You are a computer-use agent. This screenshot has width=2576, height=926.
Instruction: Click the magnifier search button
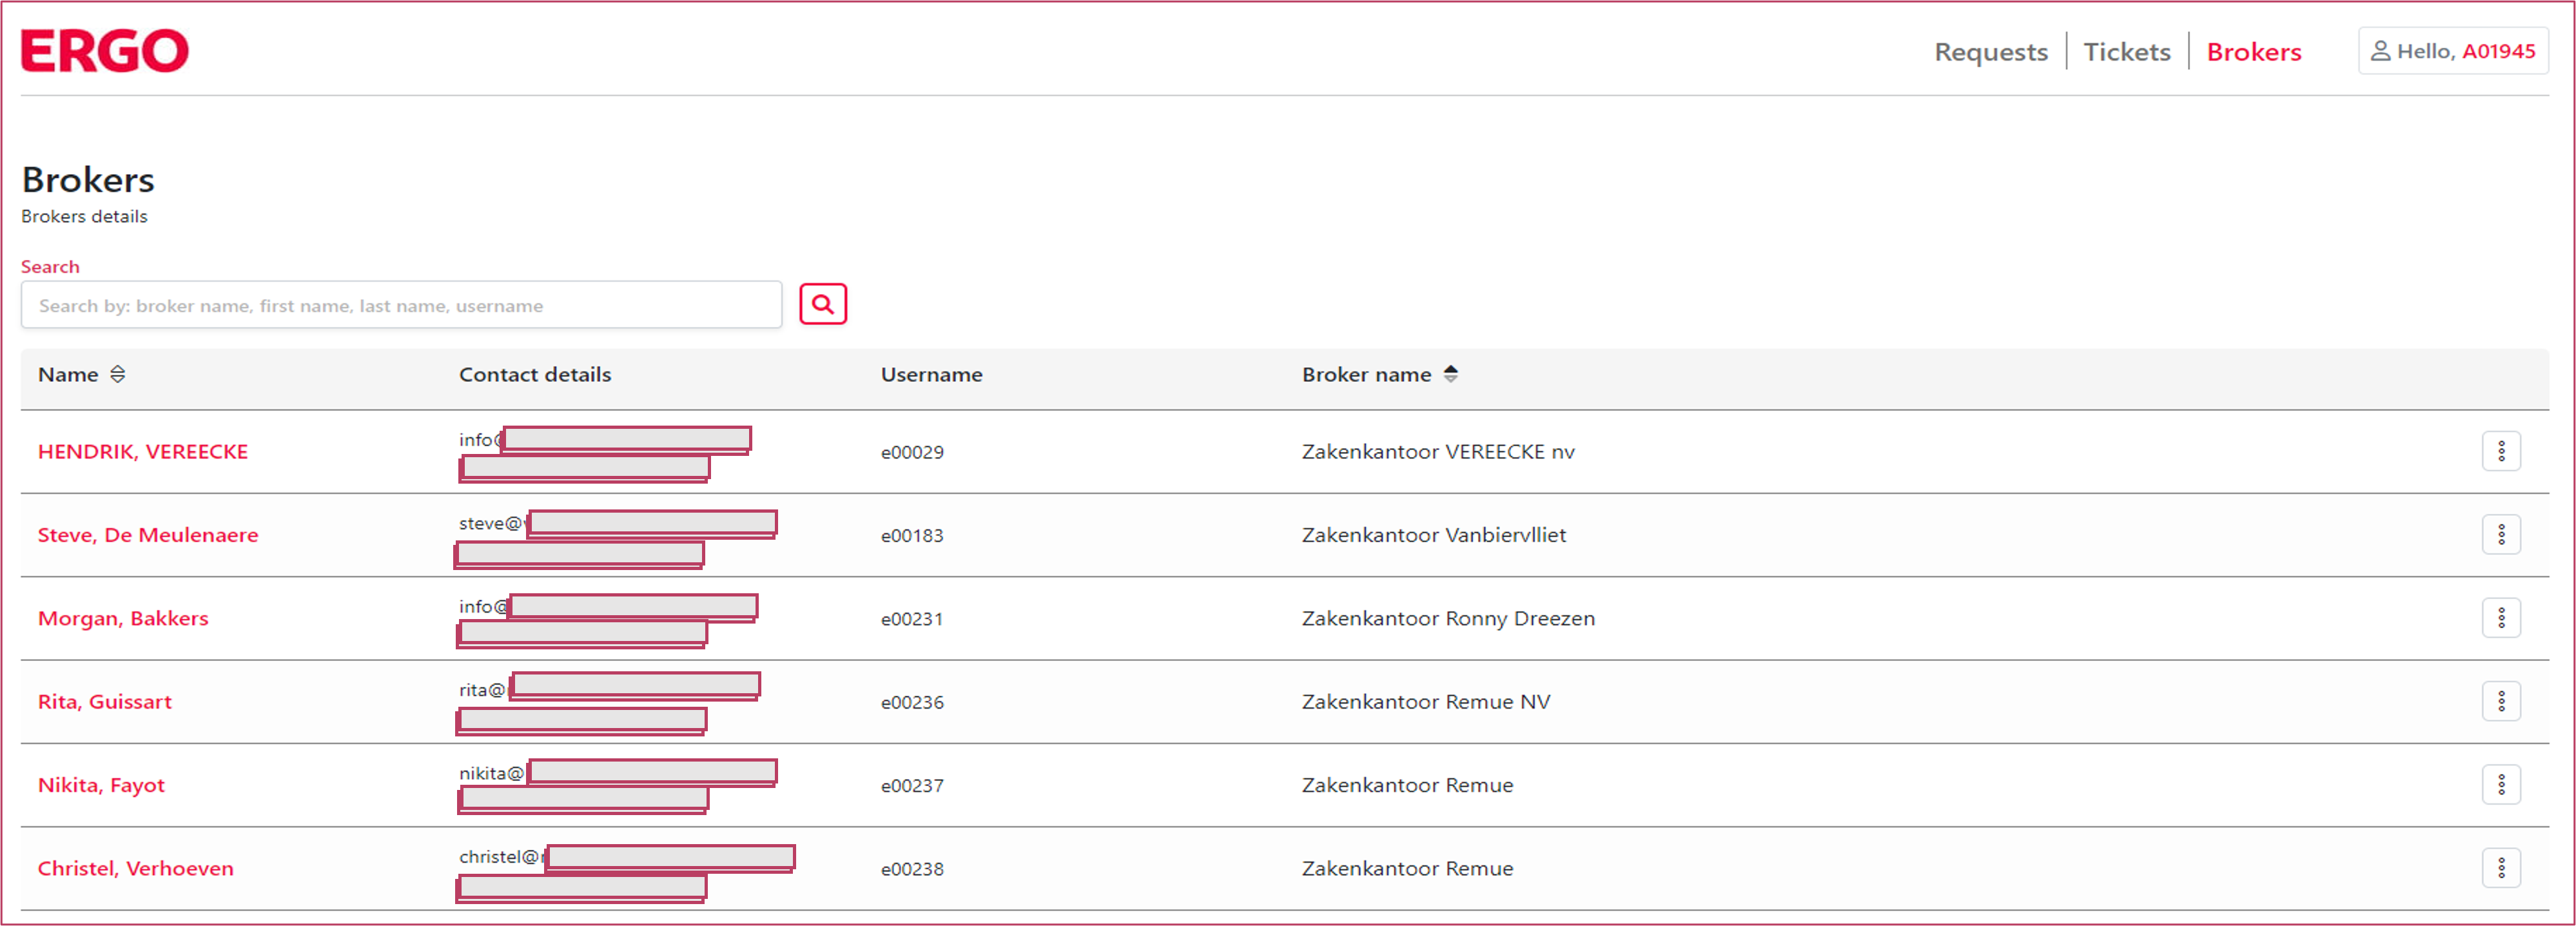tap(822, 304)
